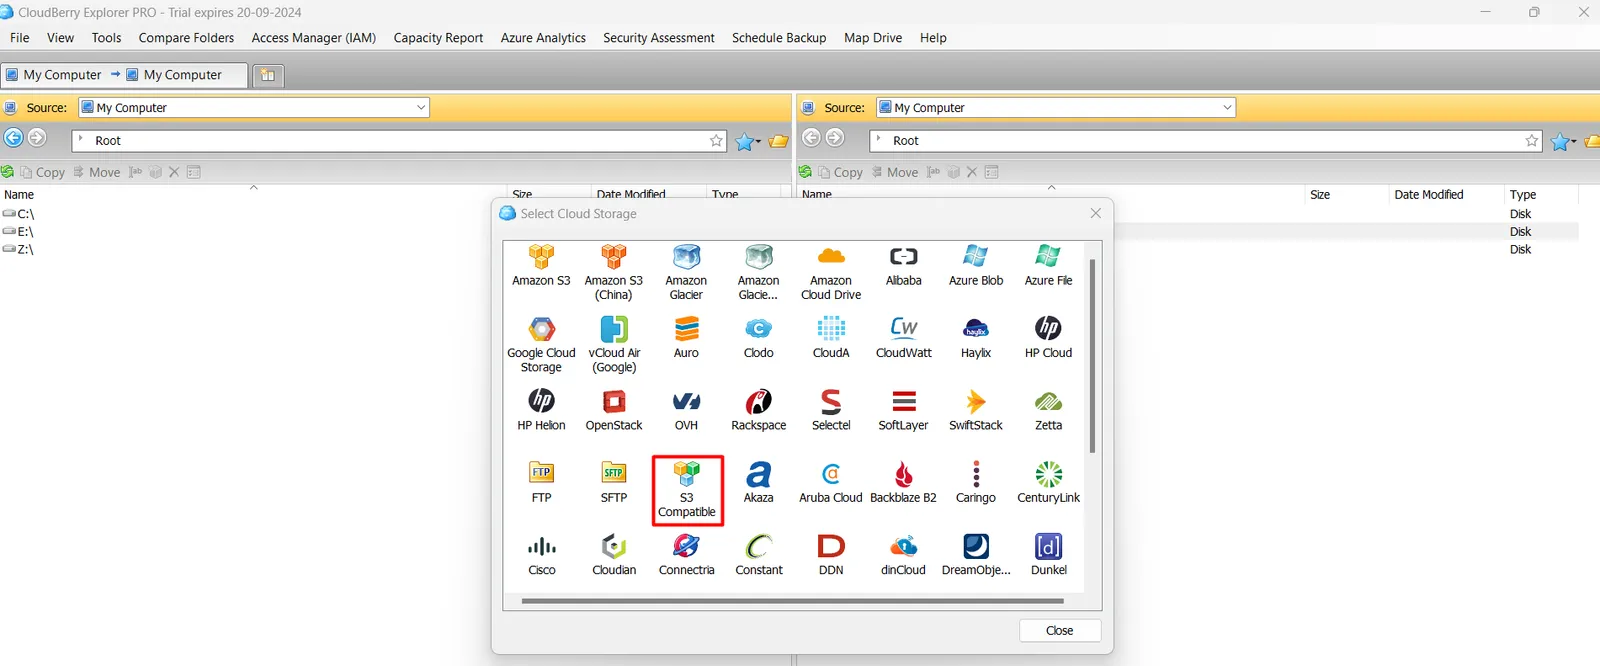Click horizontal scrollbar in cloud storage dialog

coord(792,601)
